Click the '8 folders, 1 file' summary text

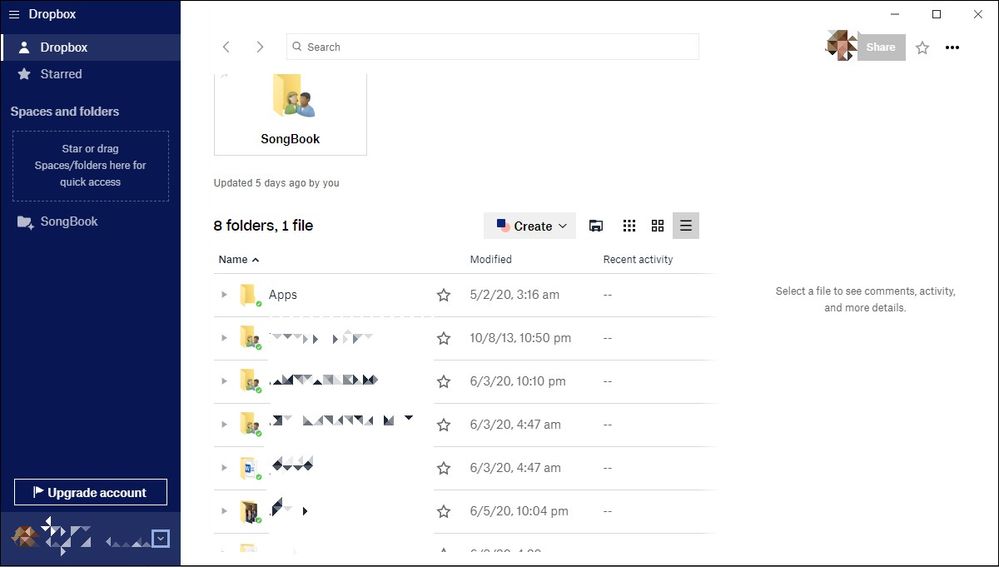pos(263,226)
